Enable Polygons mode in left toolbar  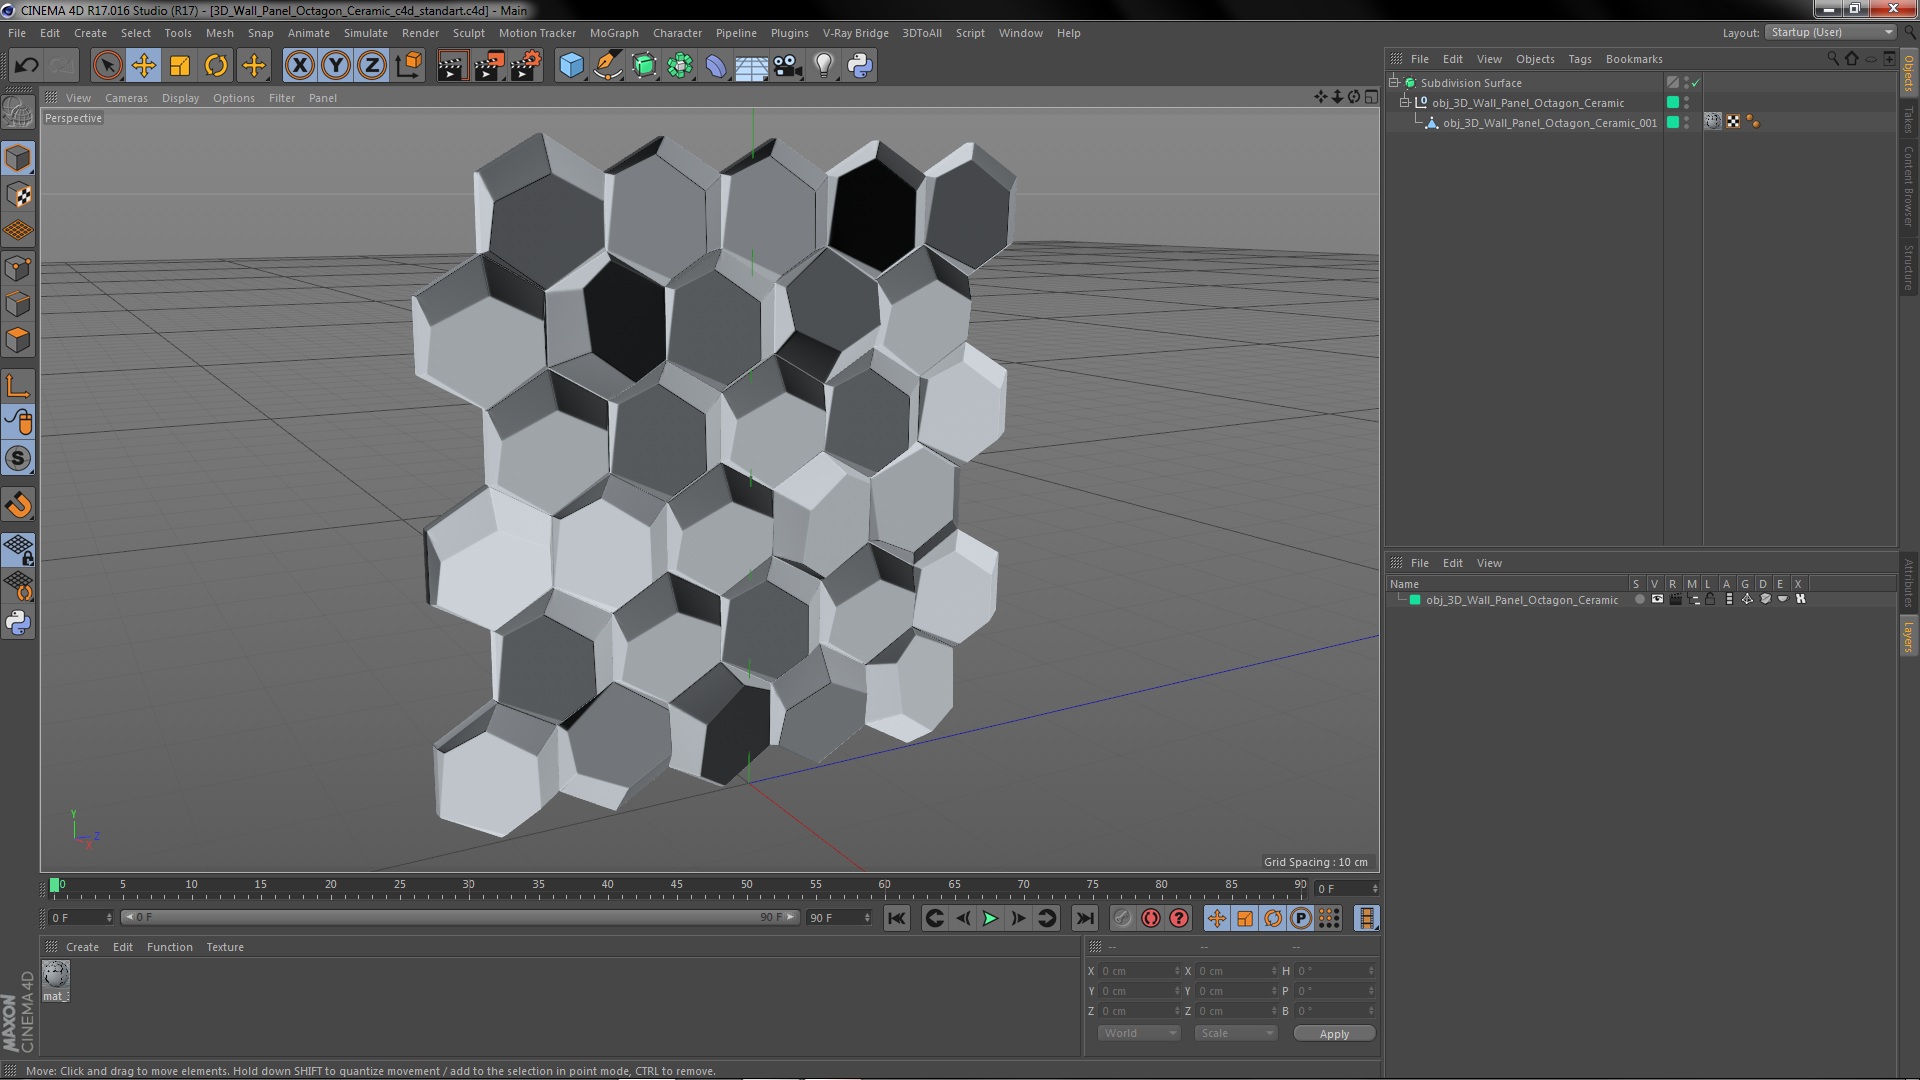click(18, 340)
